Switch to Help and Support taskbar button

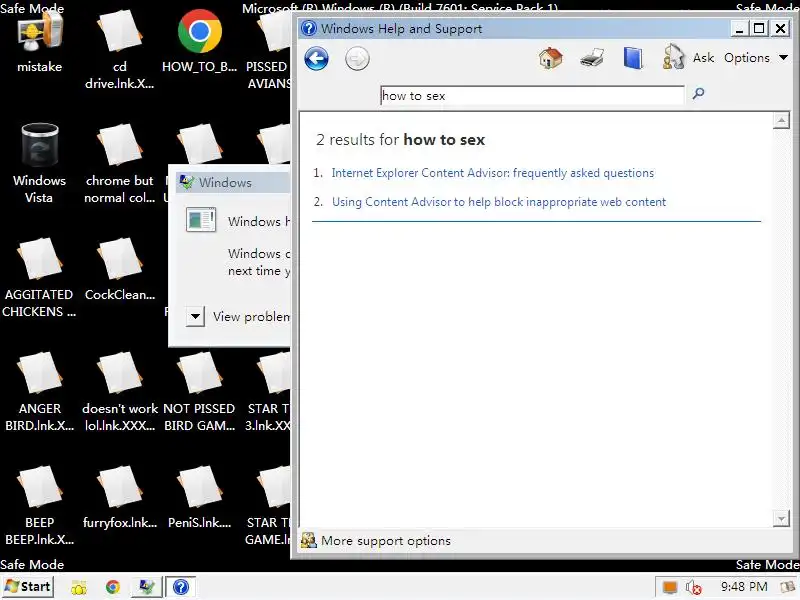pyautogui.click(x=181, y=587)
